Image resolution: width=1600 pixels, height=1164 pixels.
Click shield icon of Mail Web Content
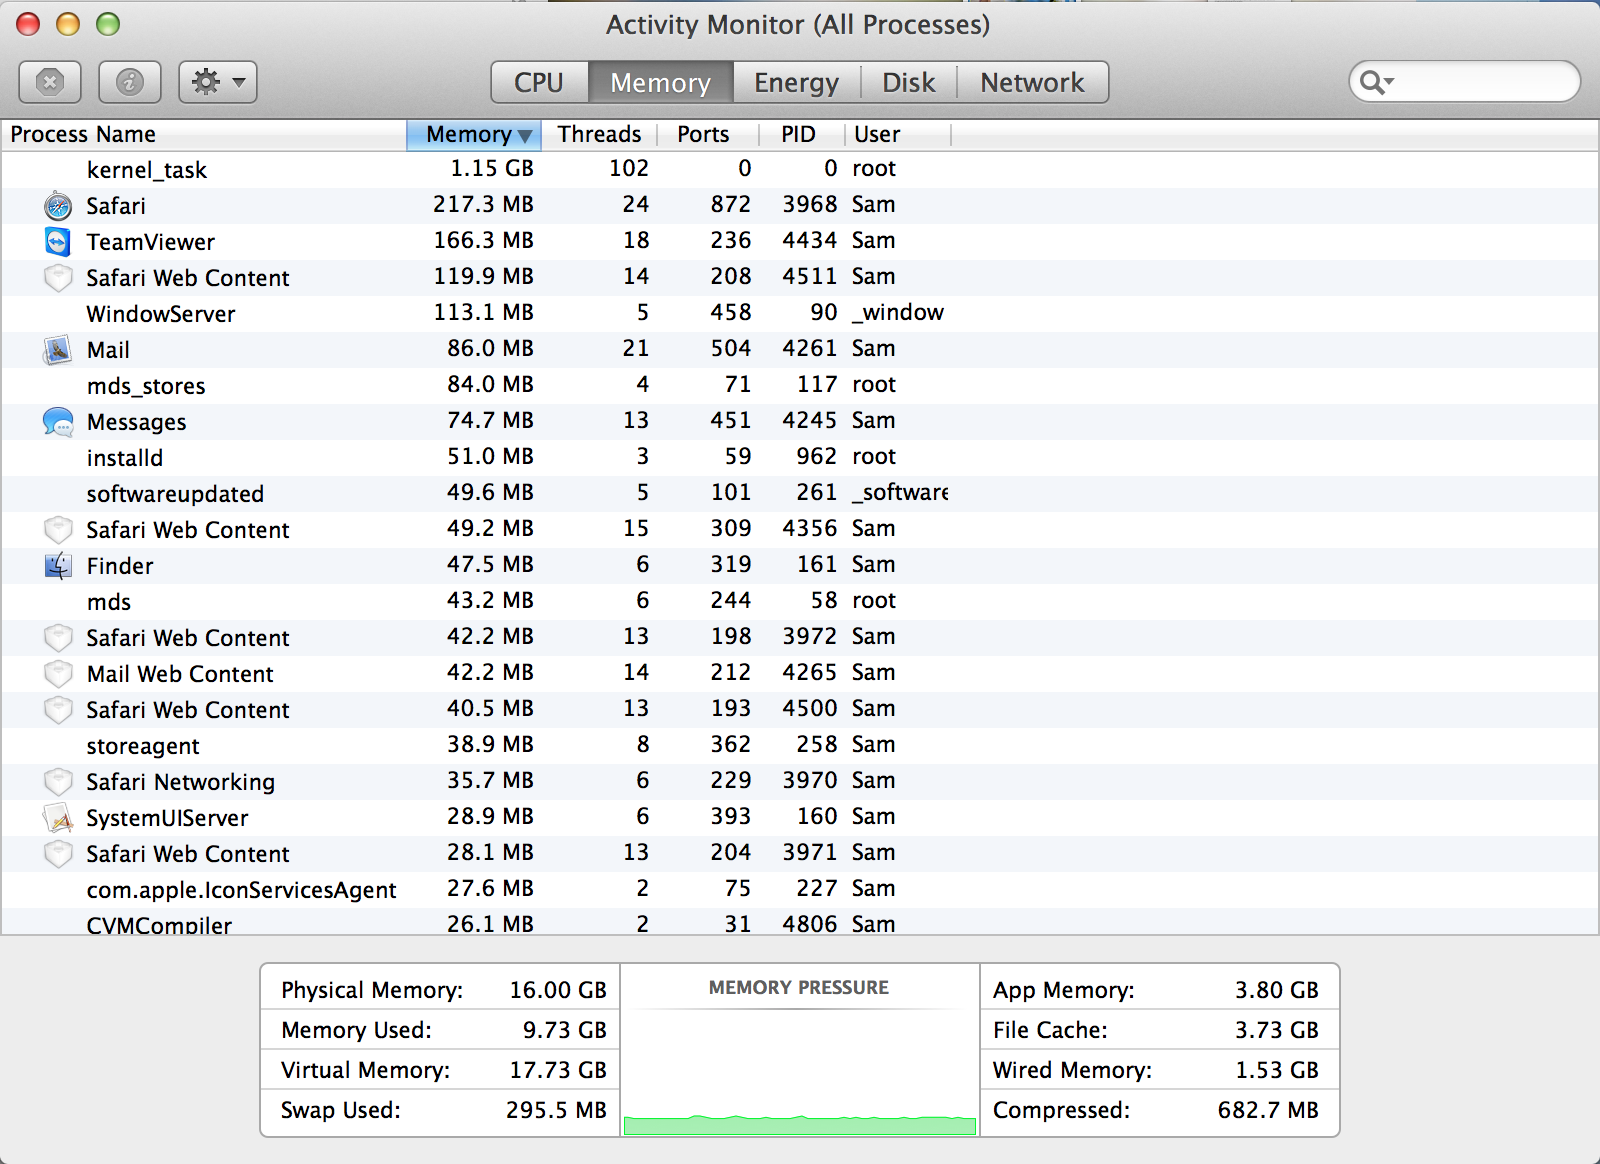58,674
